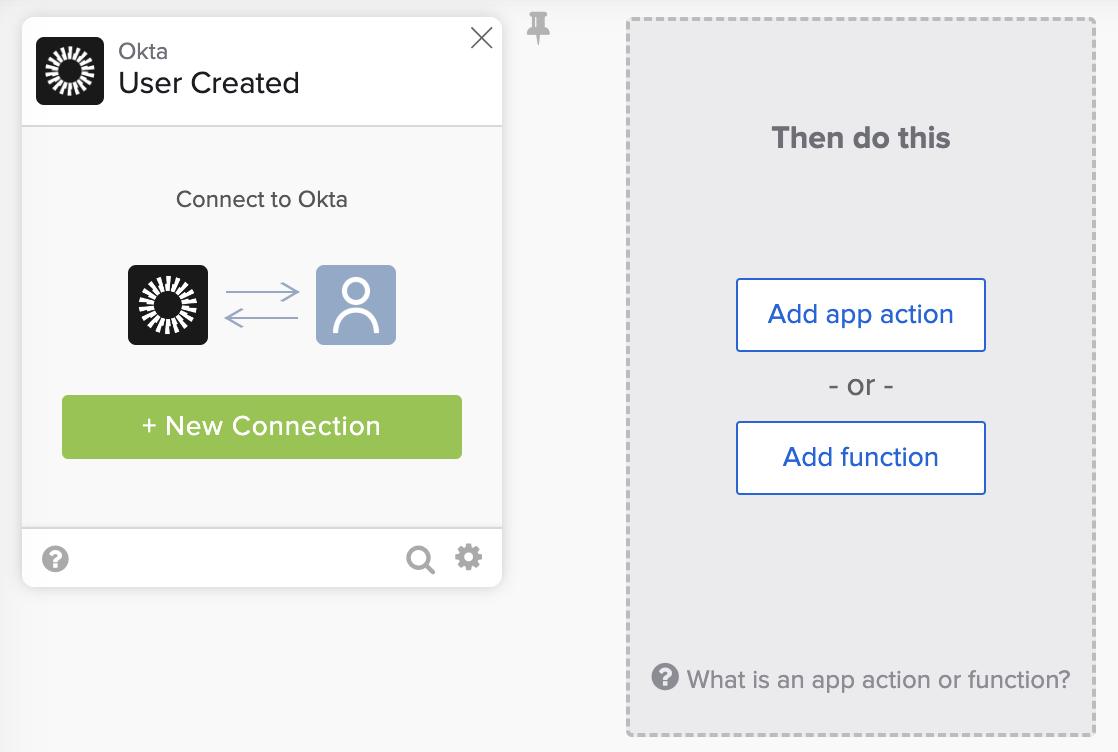Click the Okta logo in the card header

70,71
